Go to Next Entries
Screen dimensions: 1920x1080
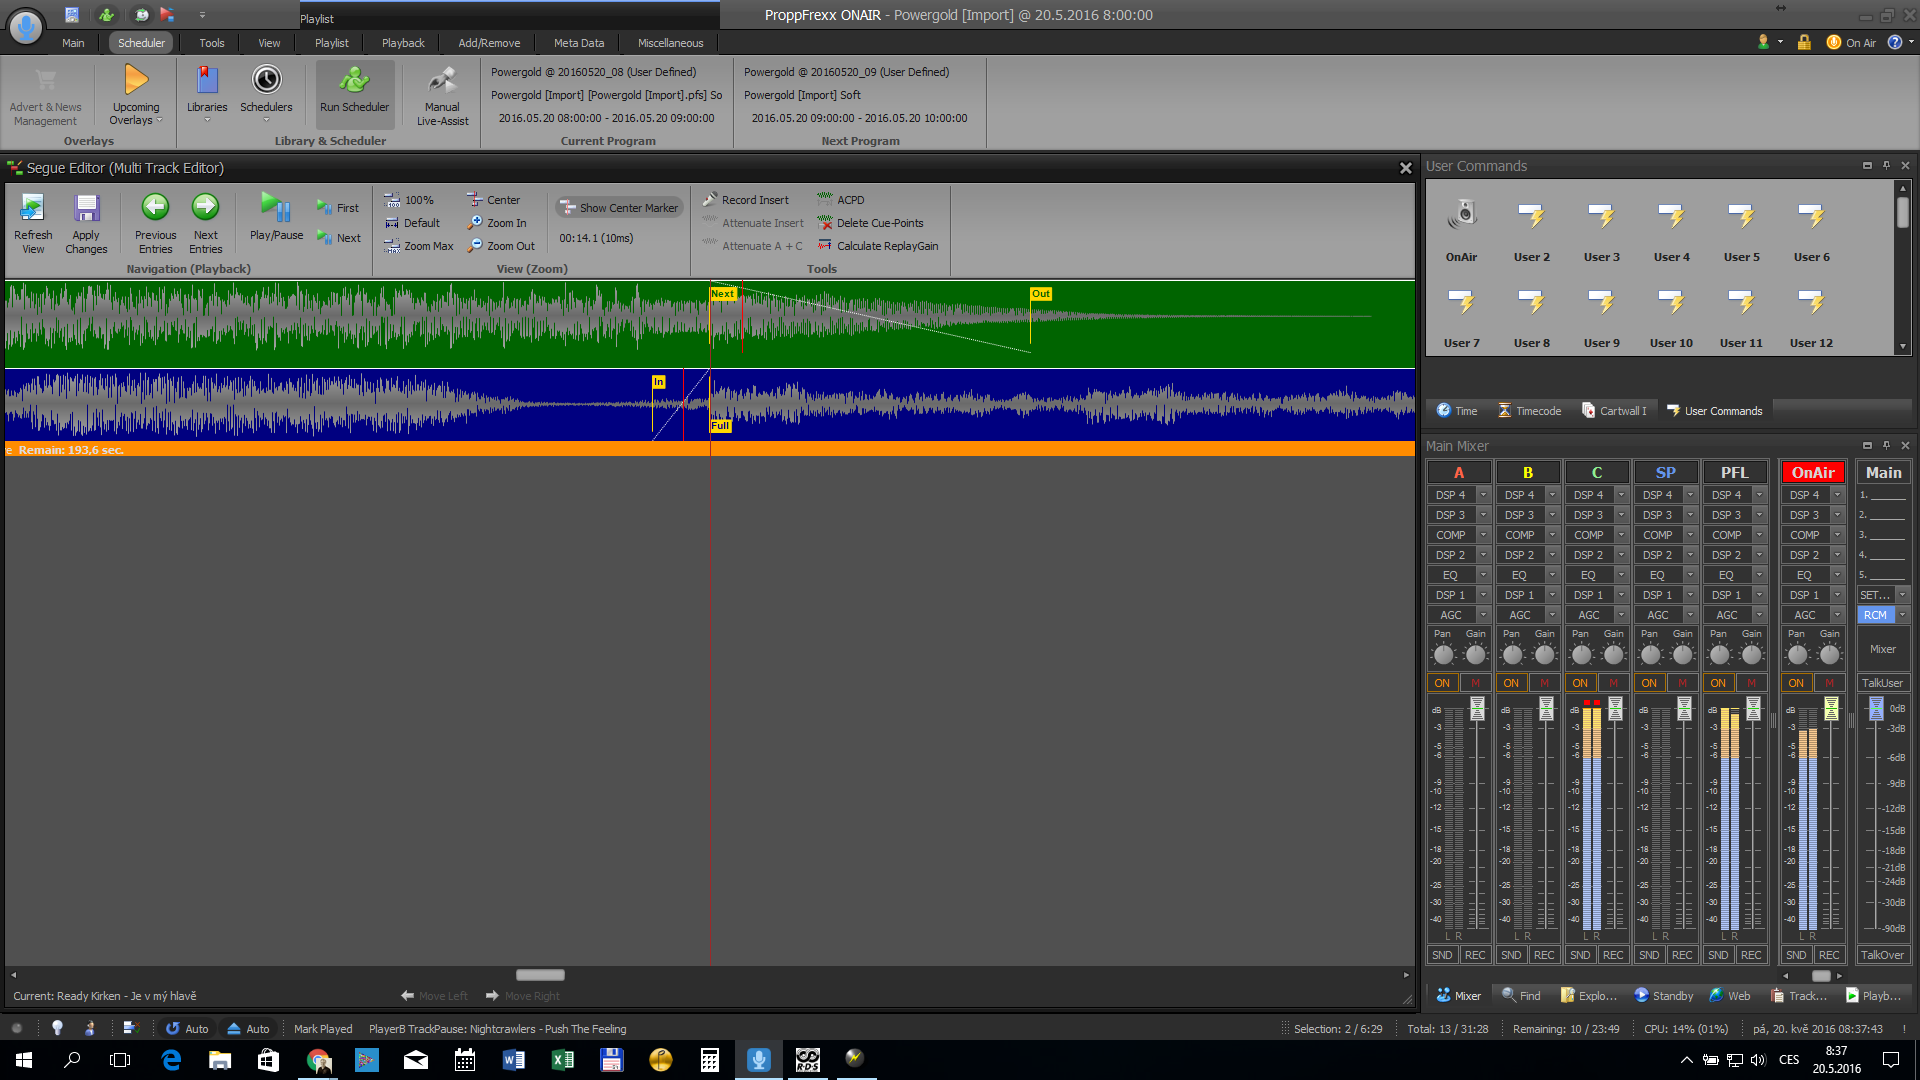tap(205, 208)
